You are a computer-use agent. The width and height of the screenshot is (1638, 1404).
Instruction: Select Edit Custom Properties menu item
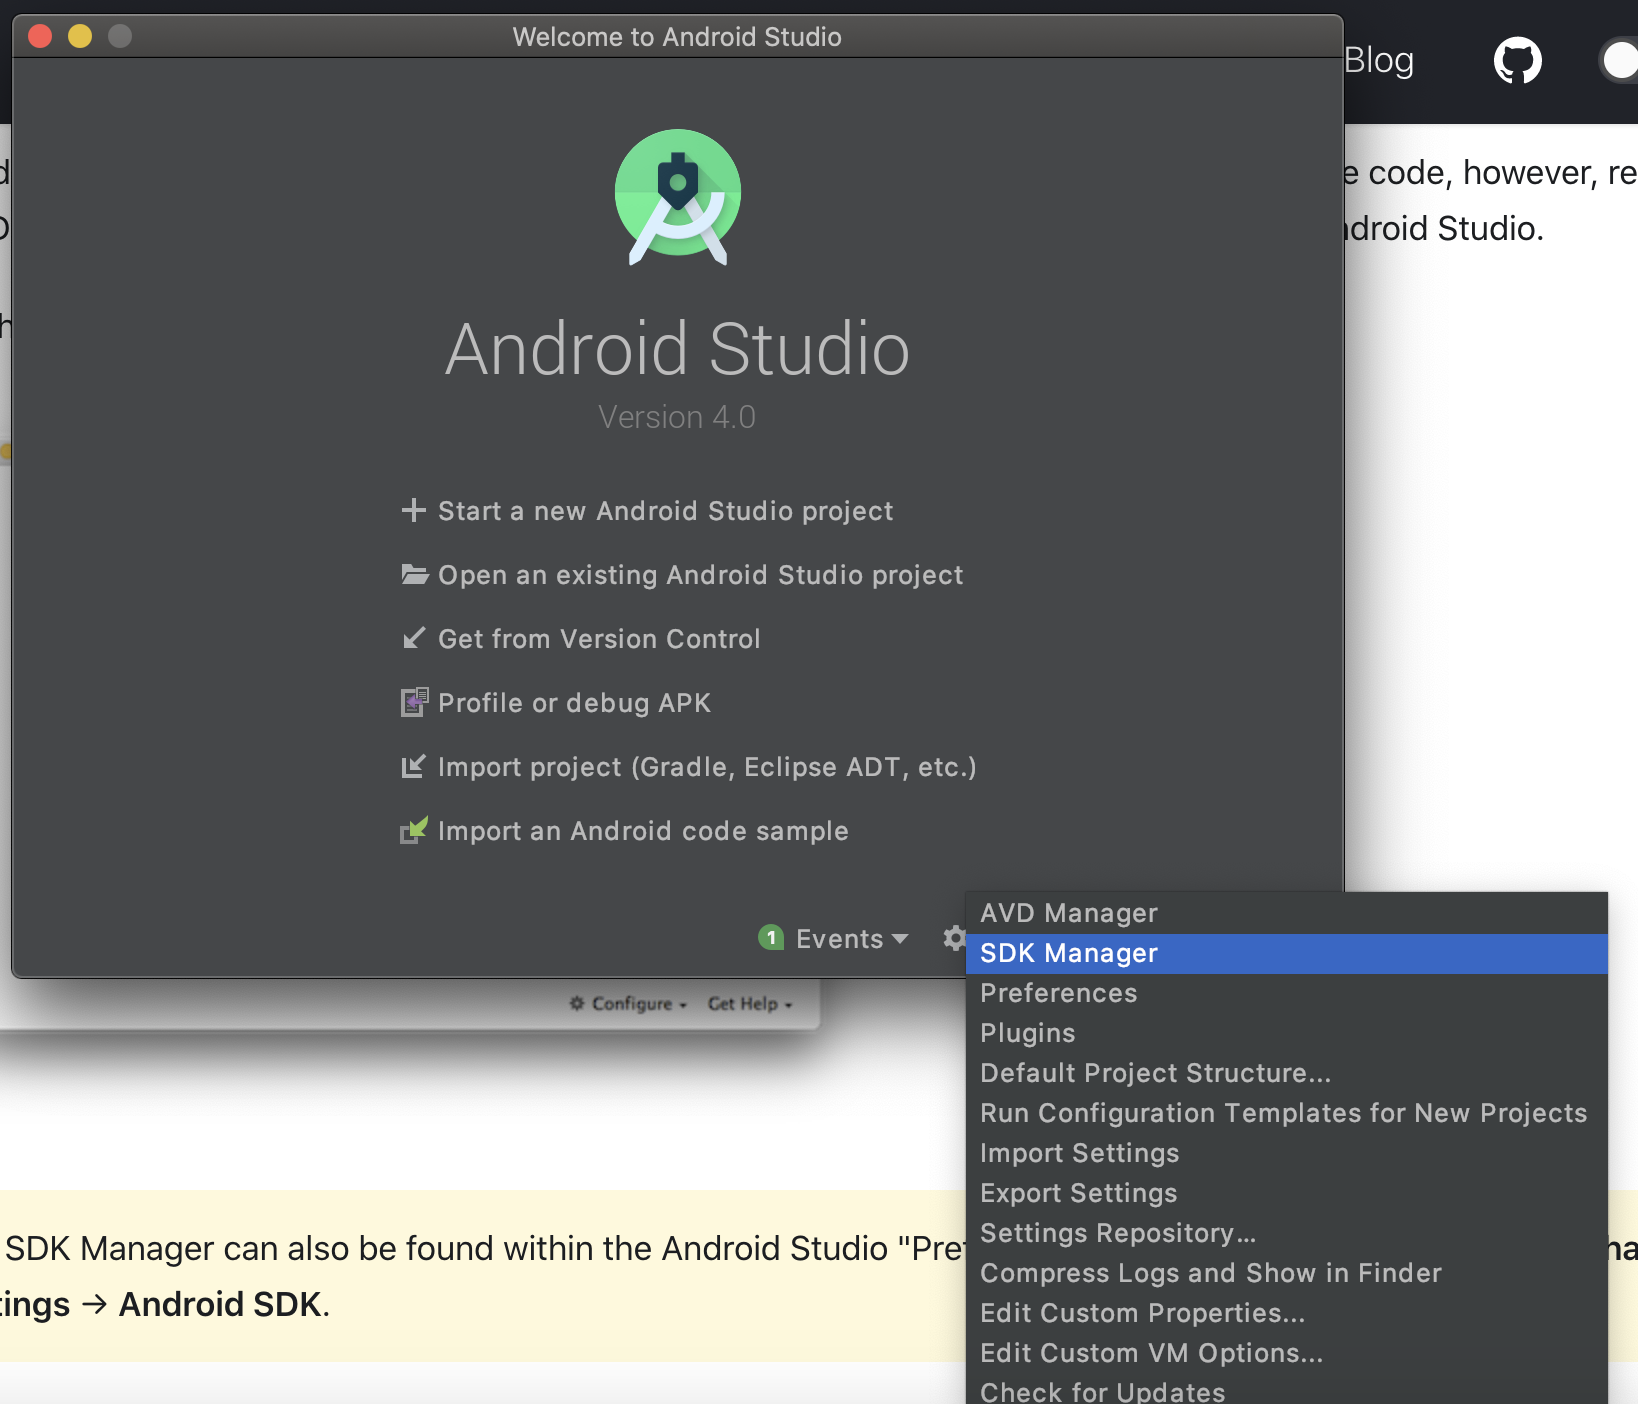1286,1313
